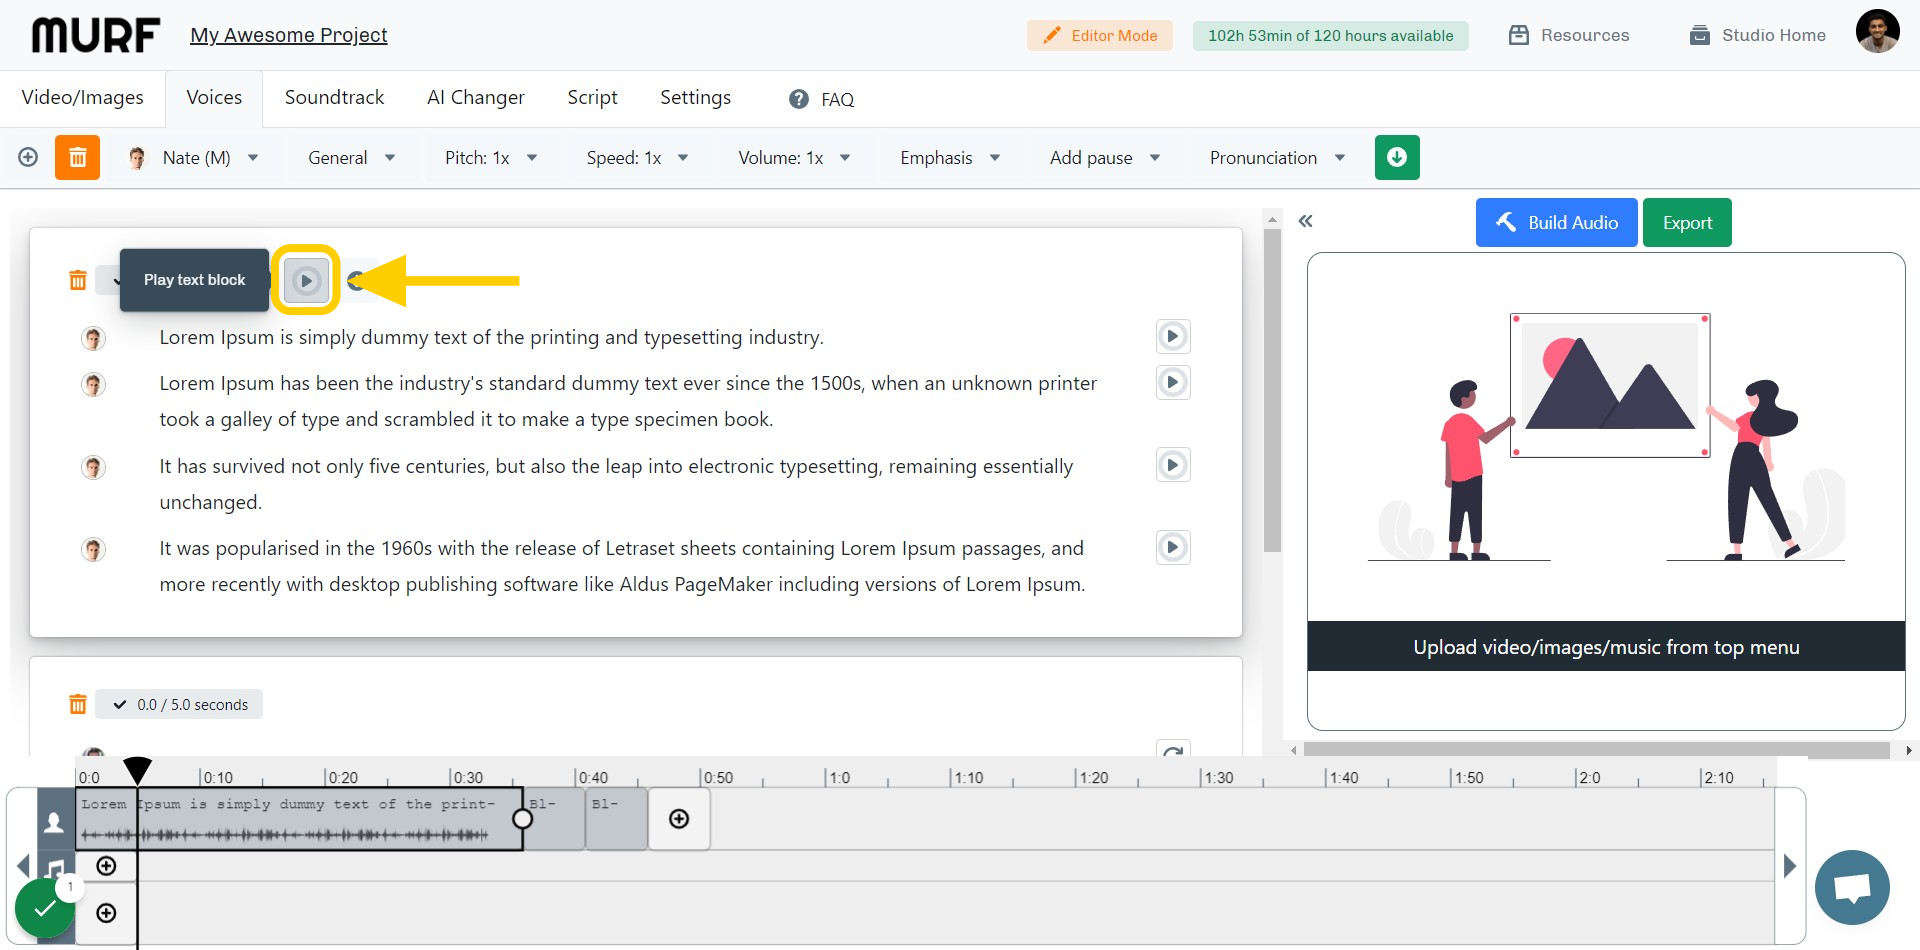Collapse preview panel with double chevron icon
This screenshot has height=950, width=1920.
[1305, 221]
